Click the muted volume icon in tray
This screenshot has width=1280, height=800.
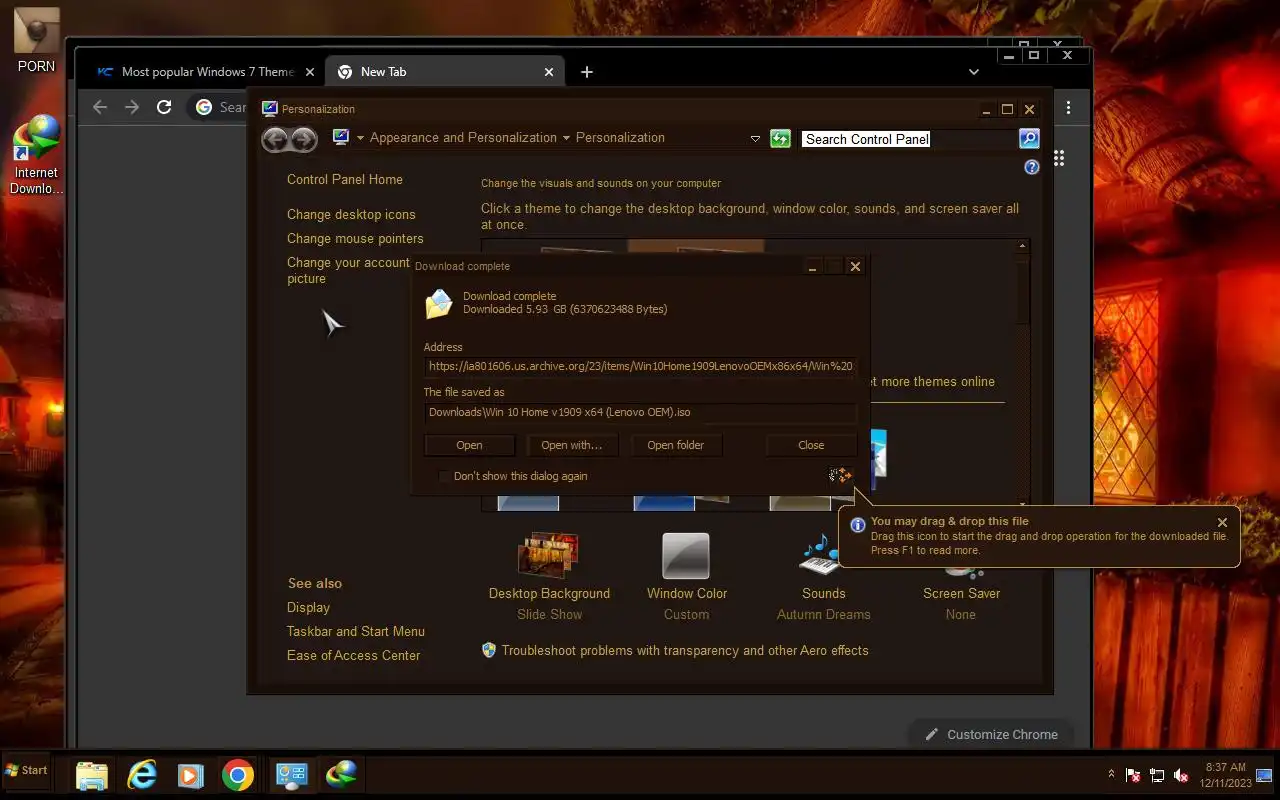1181,775
